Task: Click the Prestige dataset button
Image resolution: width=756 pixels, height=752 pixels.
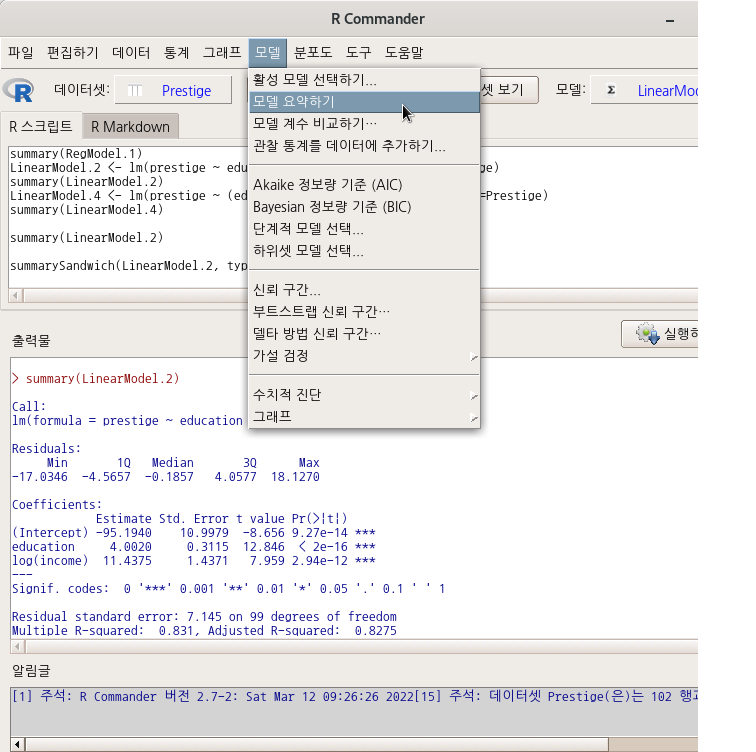Action: (x=173, y=90)
